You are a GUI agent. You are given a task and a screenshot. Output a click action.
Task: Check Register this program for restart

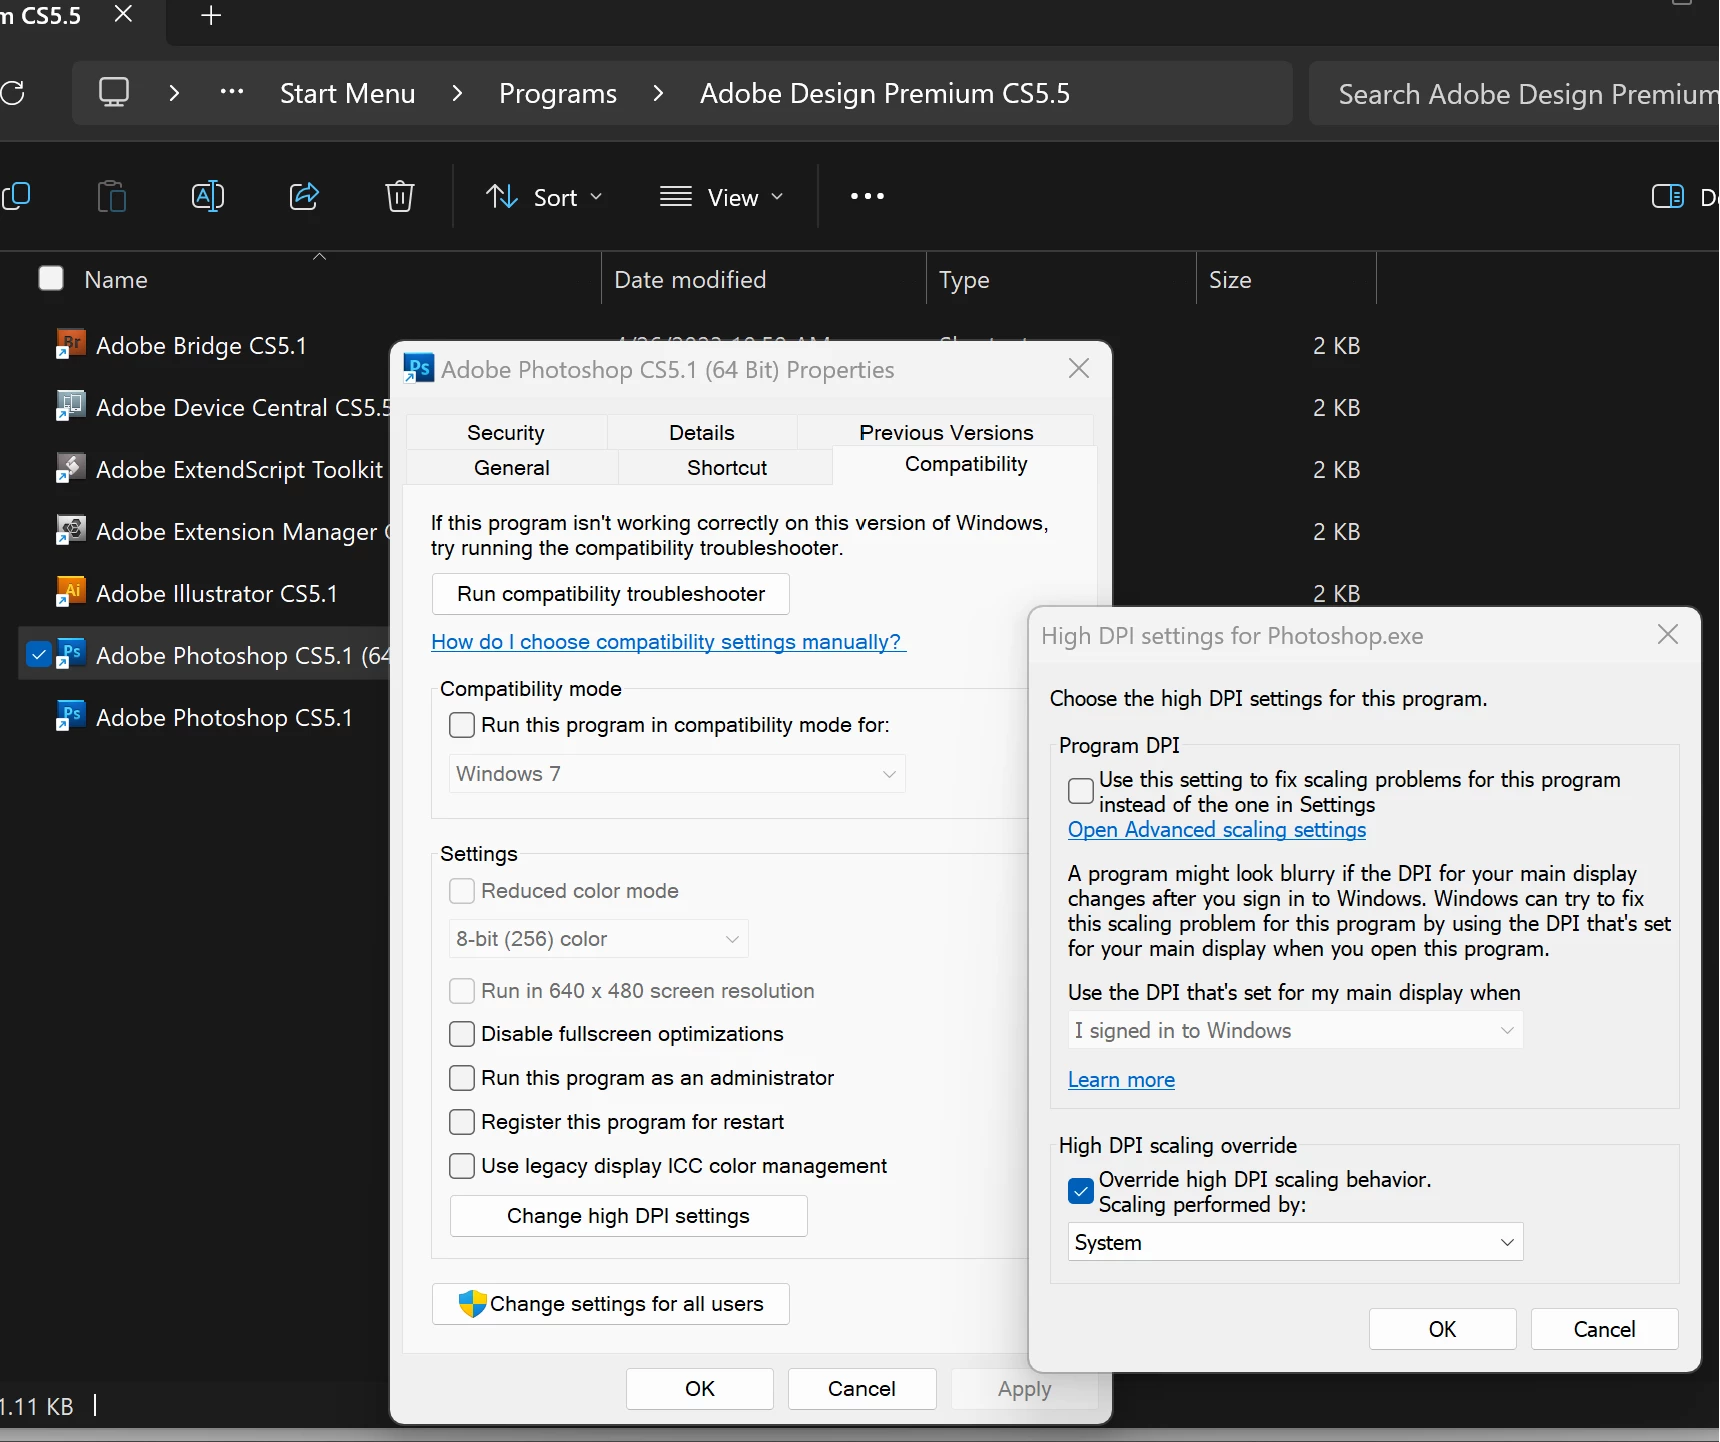tap(462, 1122)
